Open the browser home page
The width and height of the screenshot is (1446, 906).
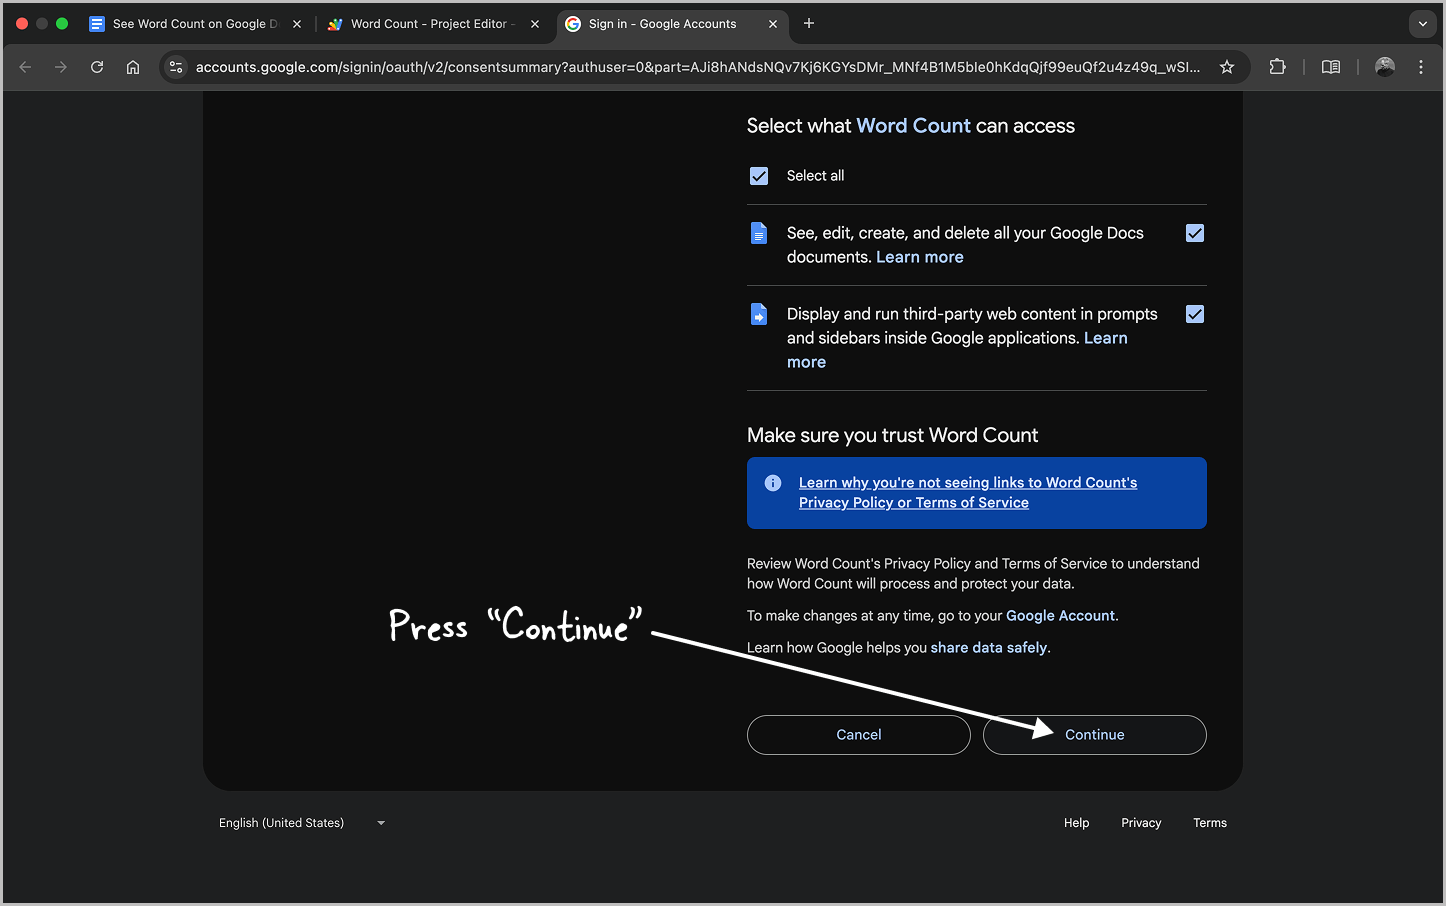point(133,67)
